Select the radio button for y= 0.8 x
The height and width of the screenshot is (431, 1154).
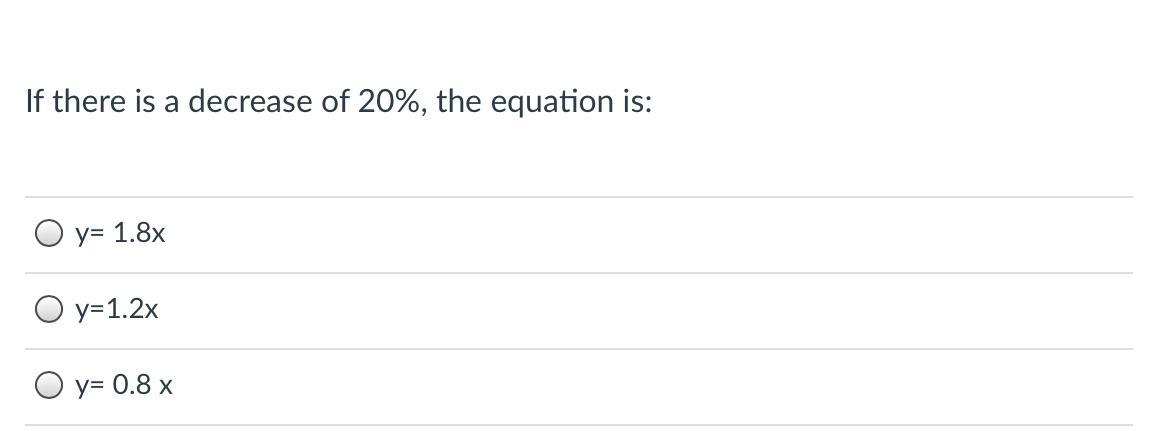[48, 385]
